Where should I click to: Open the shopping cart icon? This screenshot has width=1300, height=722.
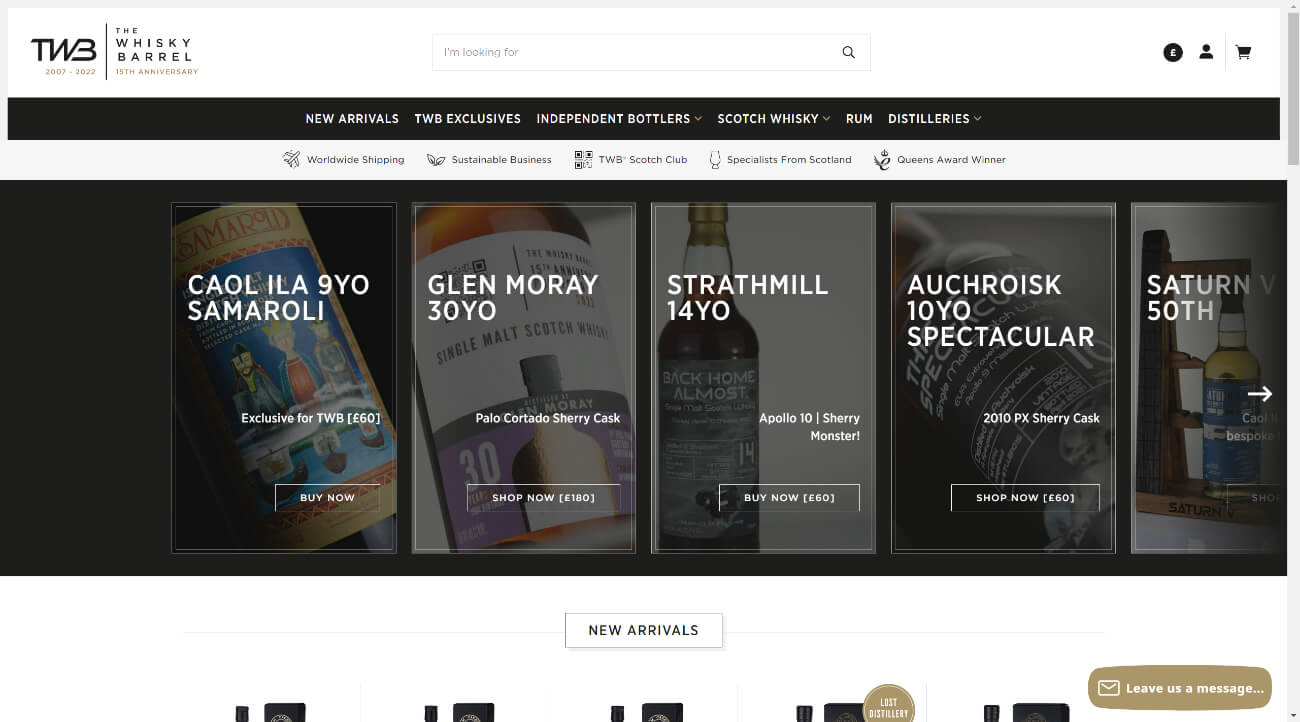[x=1243, y=52]
